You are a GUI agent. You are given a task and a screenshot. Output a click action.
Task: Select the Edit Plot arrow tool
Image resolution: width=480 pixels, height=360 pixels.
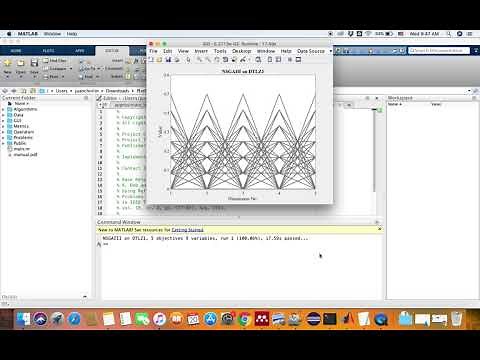click(189, 60)
